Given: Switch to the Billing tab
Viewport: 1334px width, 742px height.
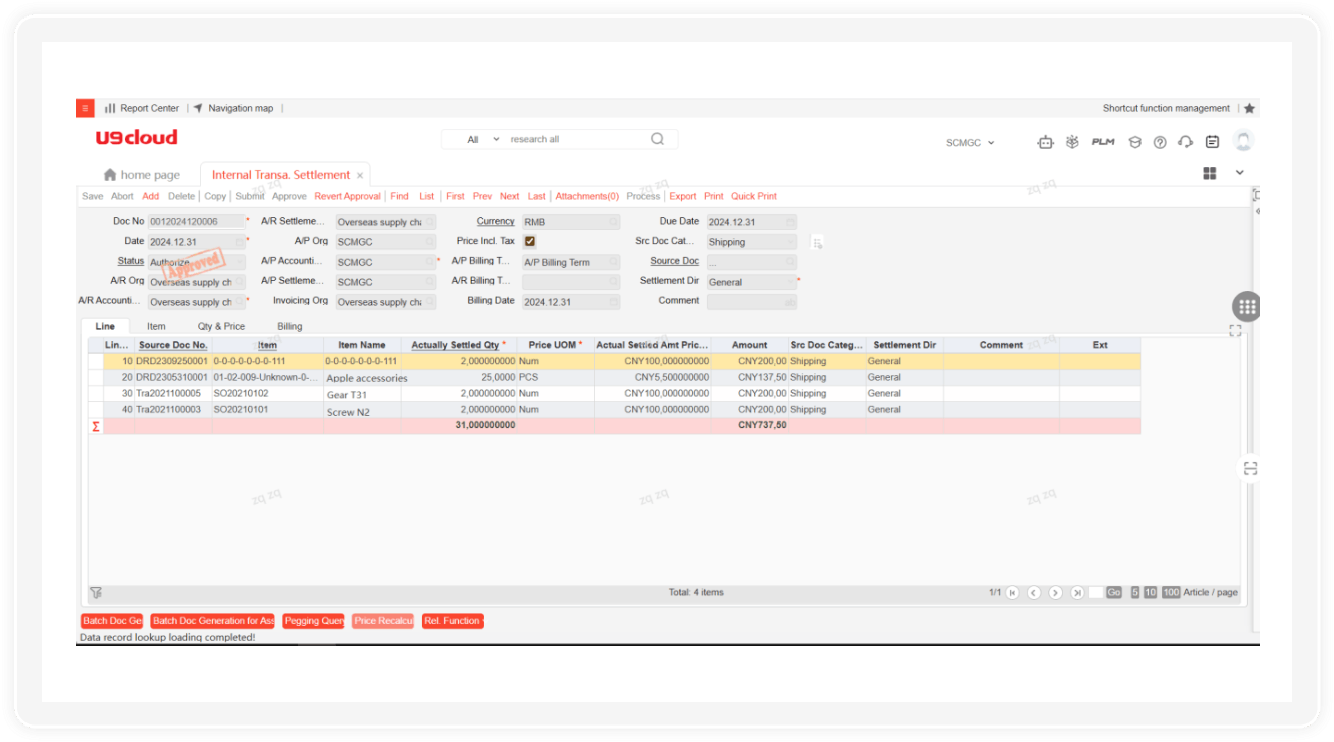Looking at the screenshot, I should 289,326.
